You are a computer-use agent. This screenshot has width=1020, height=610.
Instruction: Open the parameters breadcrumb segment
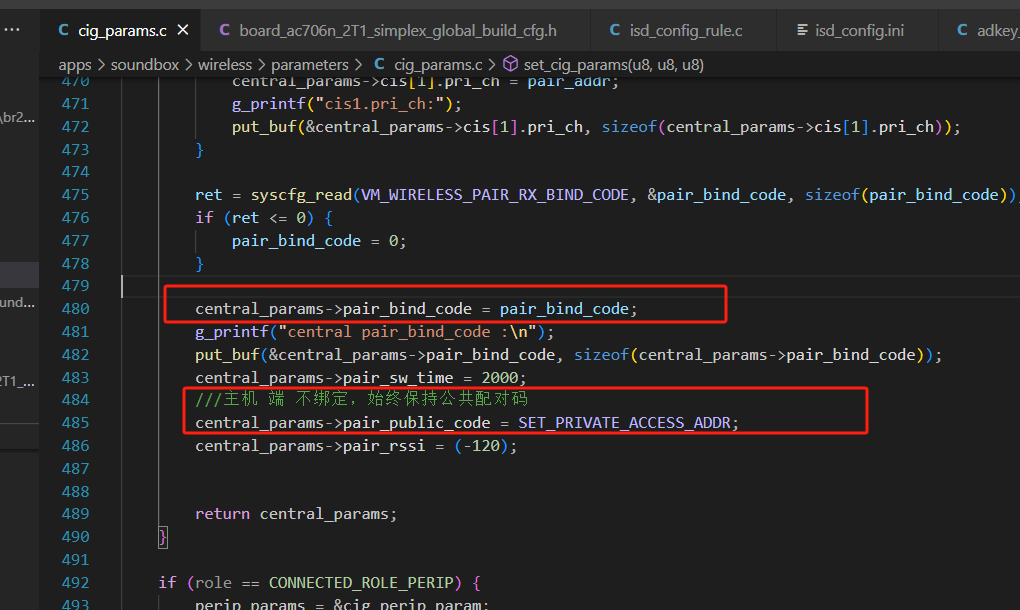click(310, 65)
